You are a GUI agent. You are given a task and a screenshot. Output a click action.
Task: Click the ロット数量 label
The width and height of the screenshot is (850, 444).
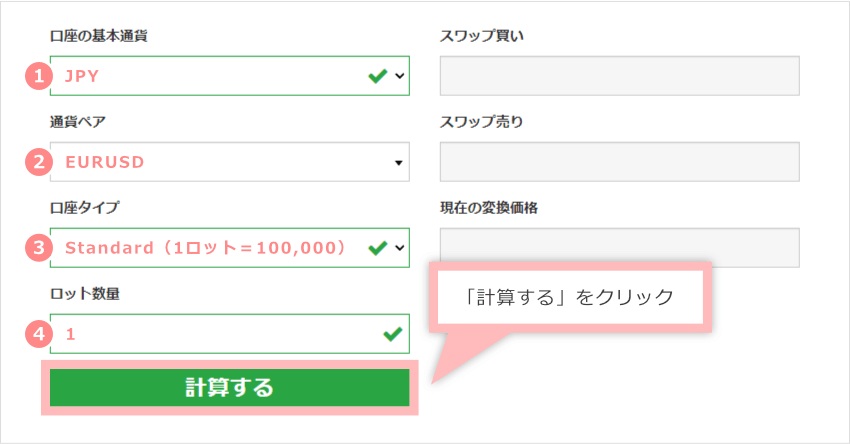tap(85, 294)
